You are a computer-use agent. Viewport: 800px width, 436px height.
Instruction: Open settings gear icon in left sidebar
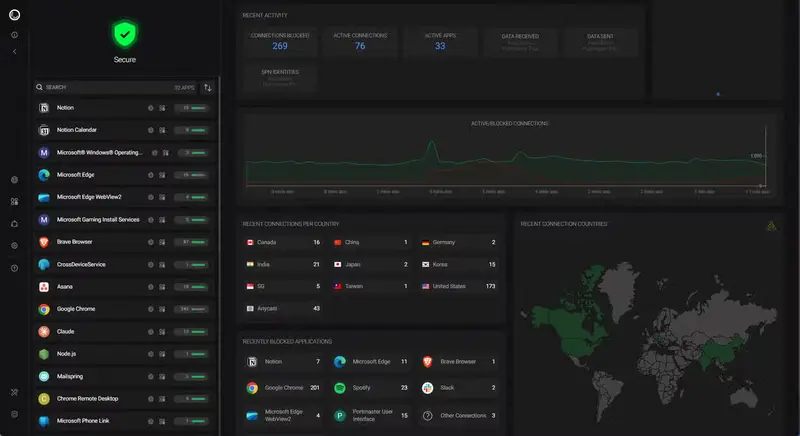click(14, 245)
